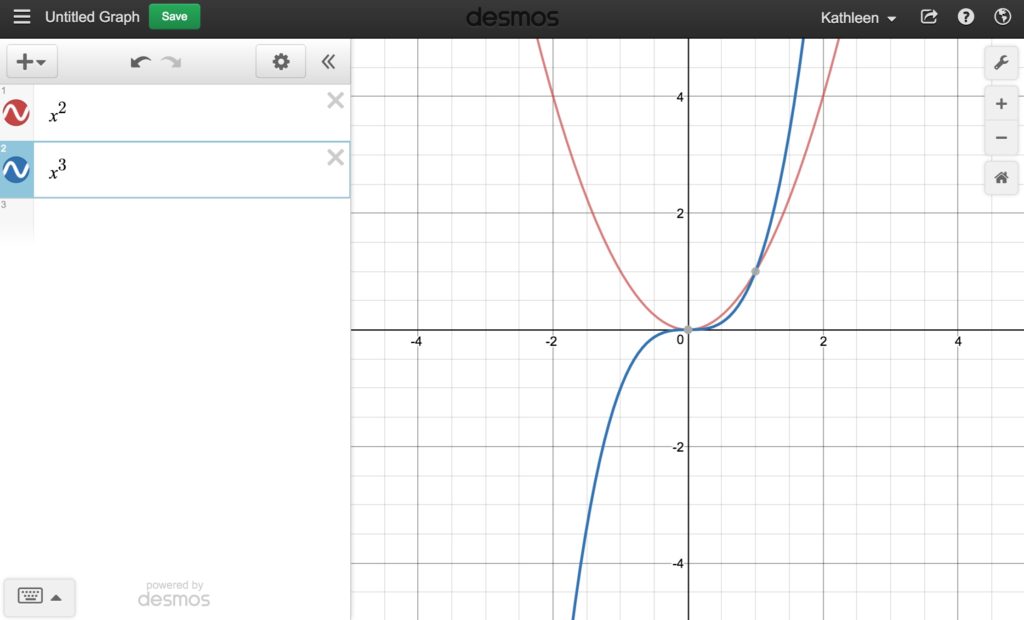Open the hamburger menu for saved graphs
1024x620 pixels.
21,17
